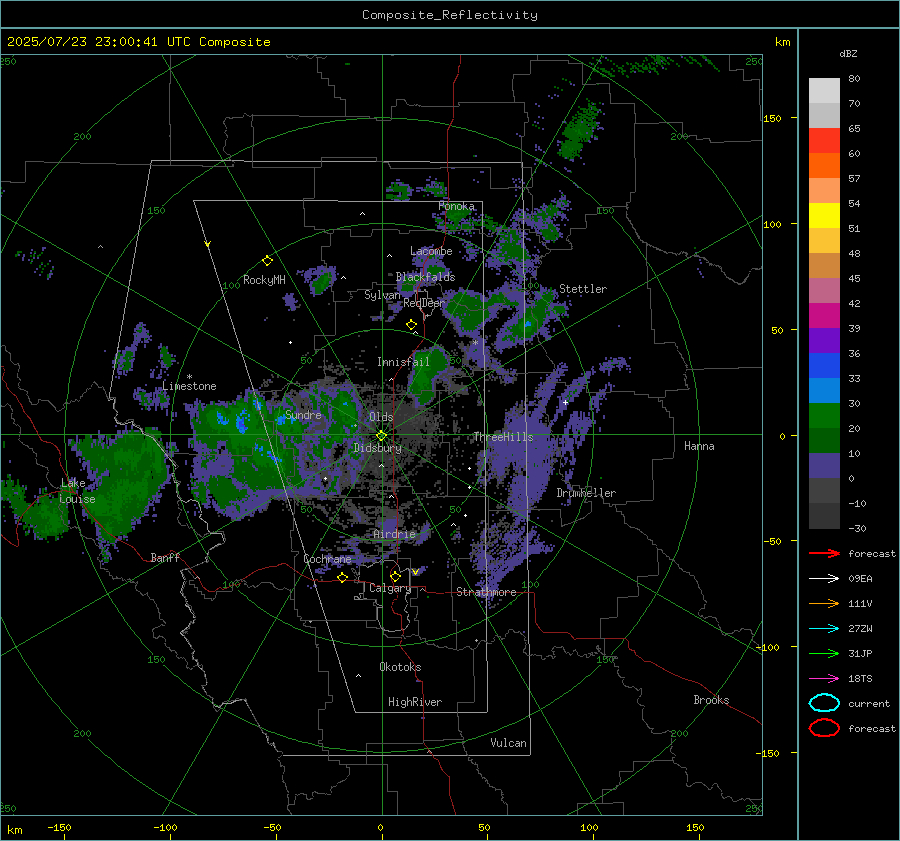Click the 100 tick on right axis
900x841 pixels.
point(772,224)
